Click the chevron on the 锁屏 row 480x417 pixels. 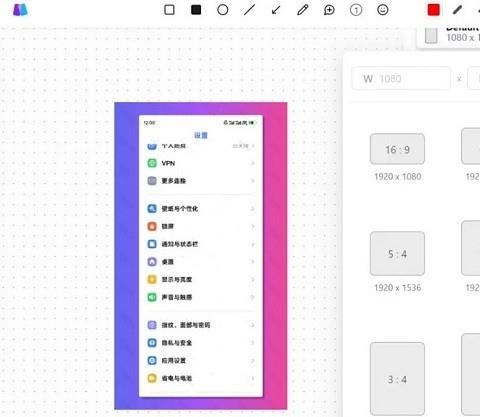pos(253,226)
